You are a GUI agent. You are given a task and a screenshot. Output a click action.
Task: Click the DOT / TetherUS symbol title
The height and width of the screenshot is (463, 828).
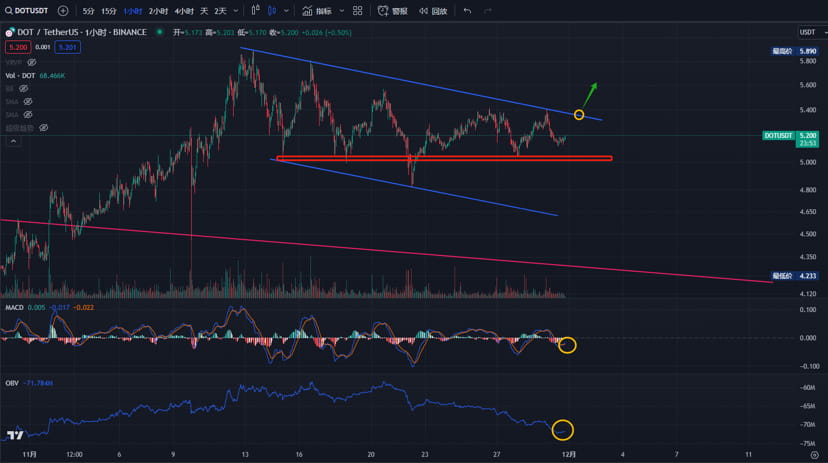[x=82, y=32]
